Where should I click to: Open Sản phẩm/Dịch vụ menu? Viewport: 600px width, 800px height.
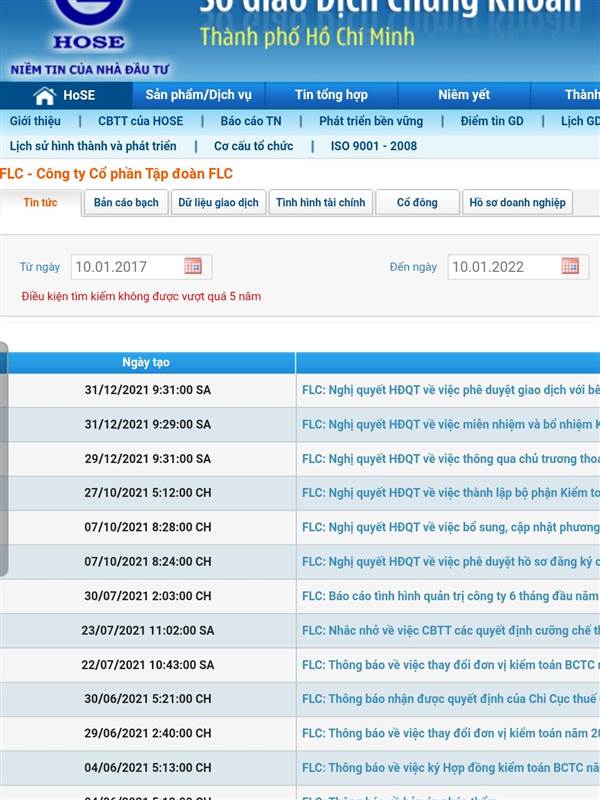[x=198, y=95]
